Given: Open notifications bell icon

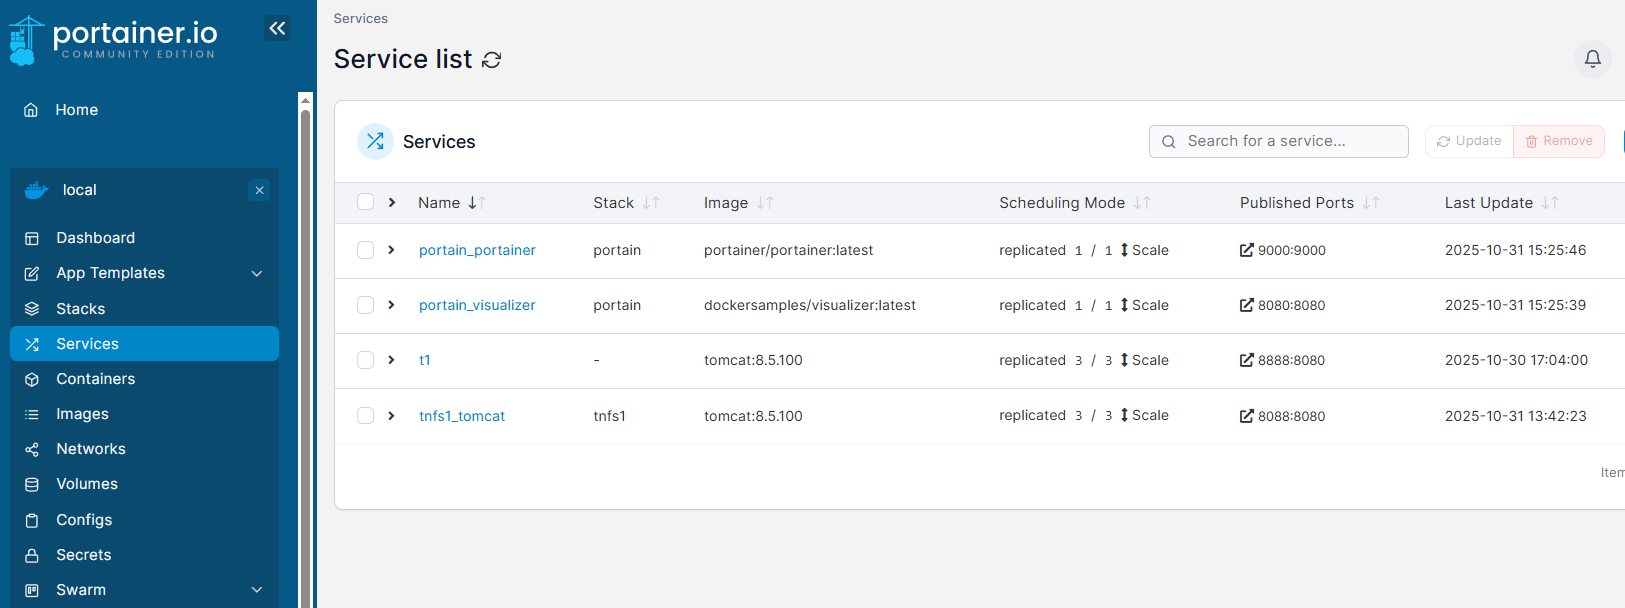Looking at the screenshot, I should click(1593, 59).
